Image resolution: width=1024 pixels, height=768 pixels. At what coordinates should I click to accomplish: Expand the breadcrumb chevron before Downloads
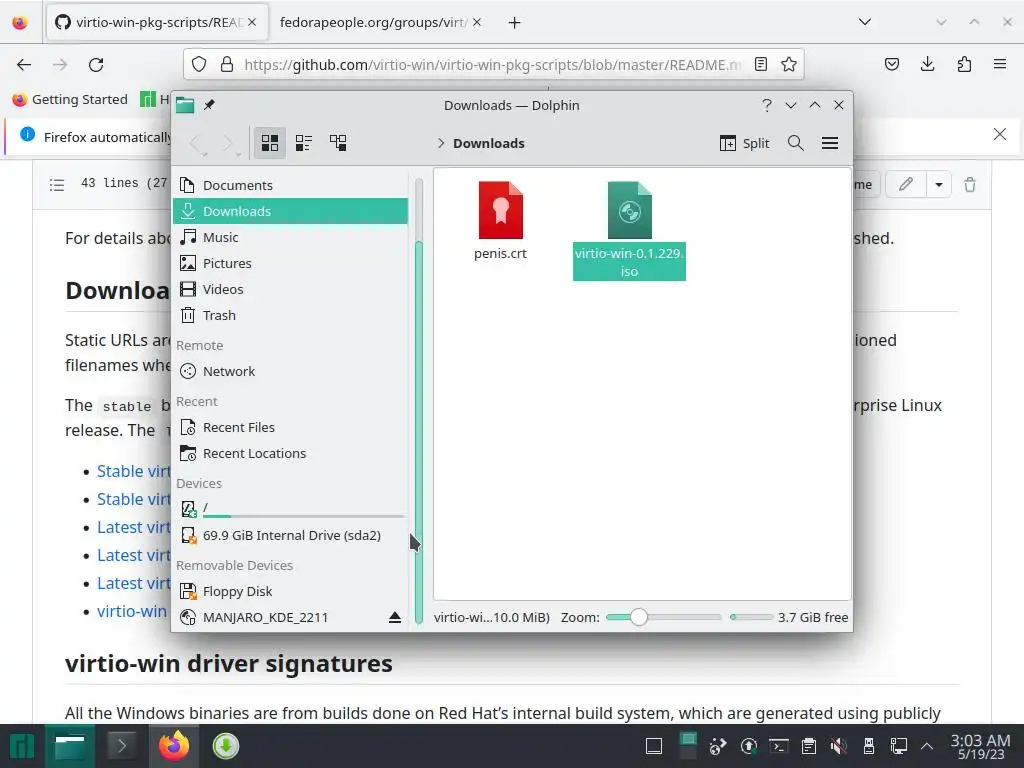click(x=441, y=143)
